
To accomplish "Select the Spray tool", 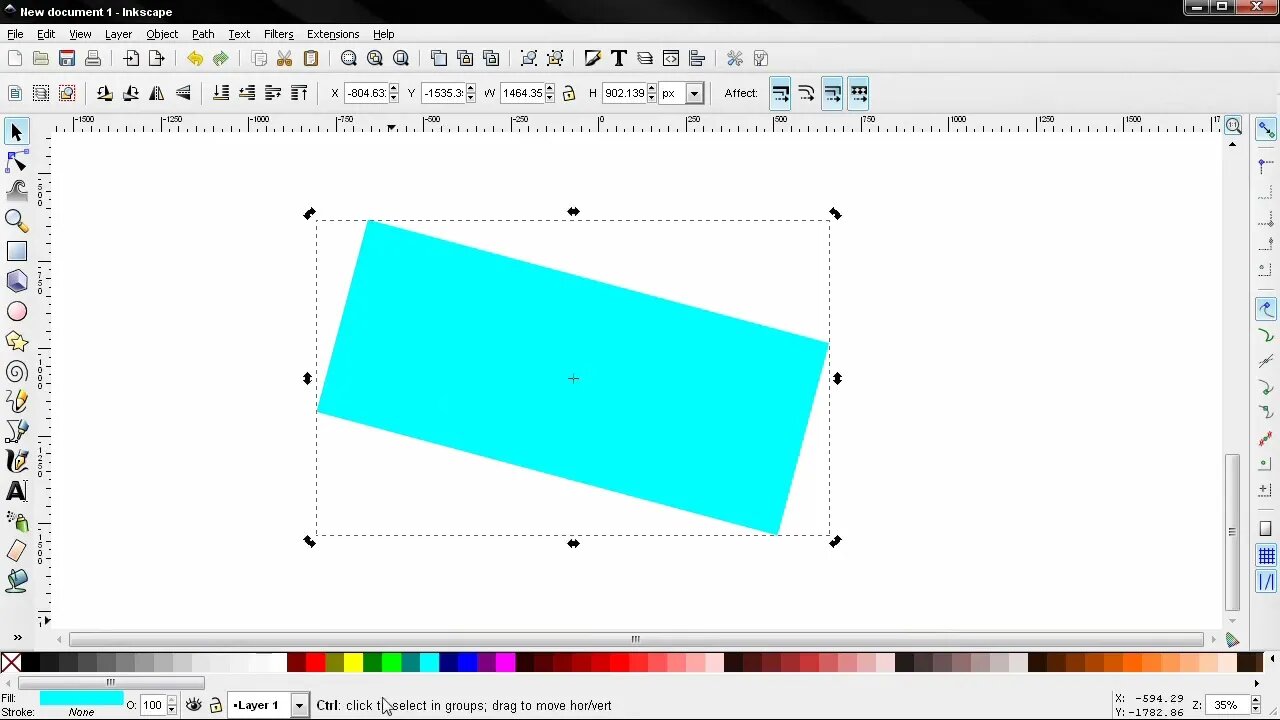I will coord(16,521).
